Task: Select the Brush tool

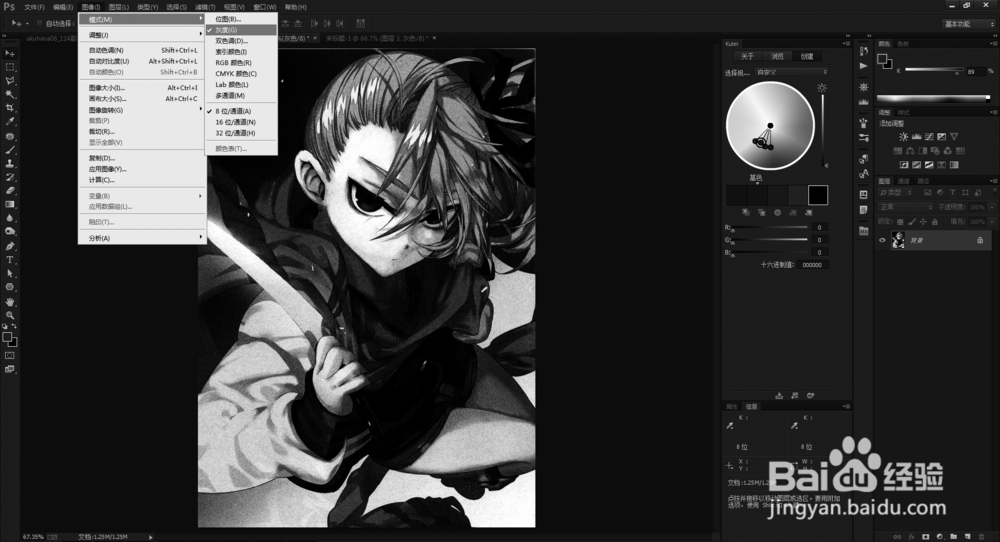Action: point(10,150)
